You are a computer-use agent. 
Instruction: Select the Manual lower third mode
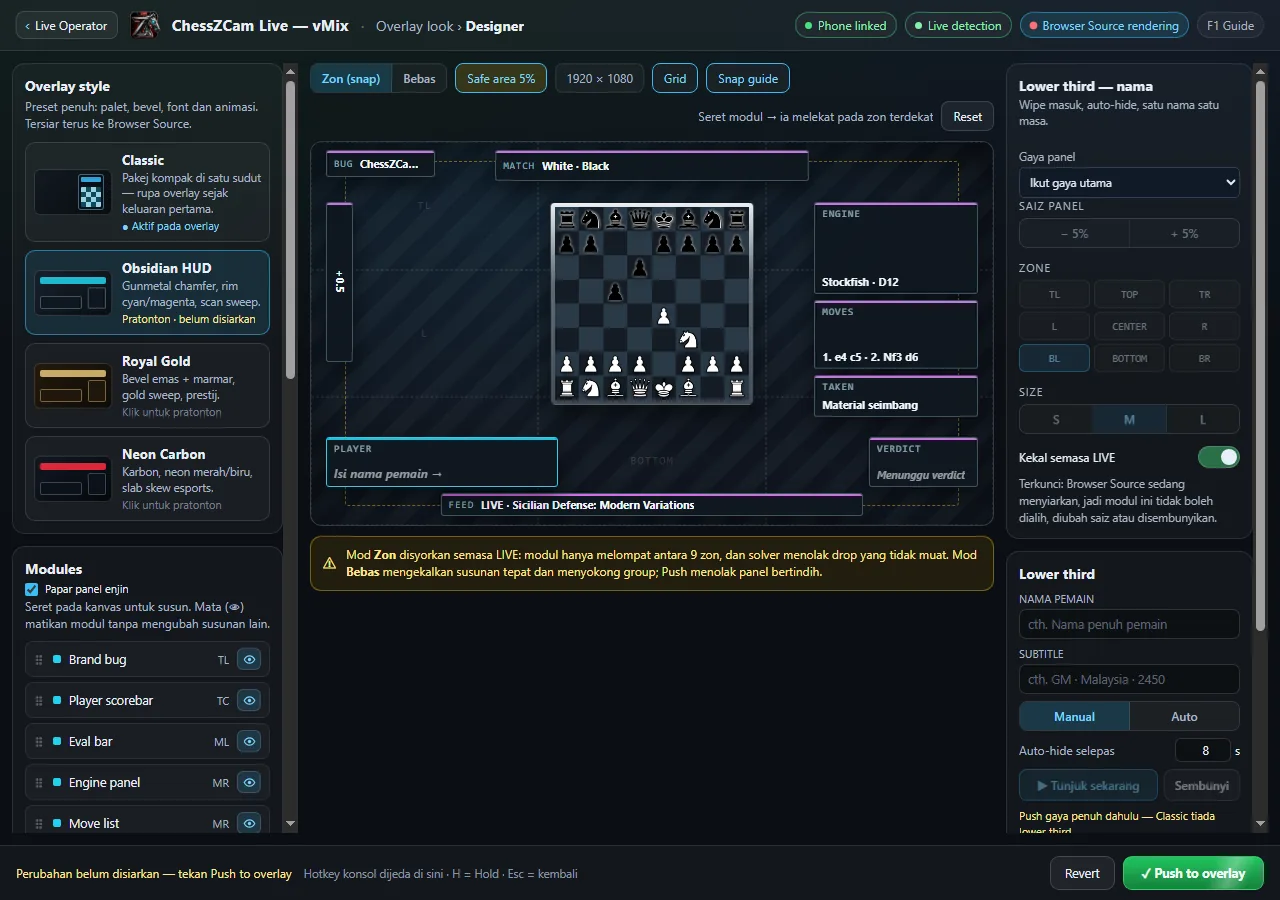[1074, 716]
